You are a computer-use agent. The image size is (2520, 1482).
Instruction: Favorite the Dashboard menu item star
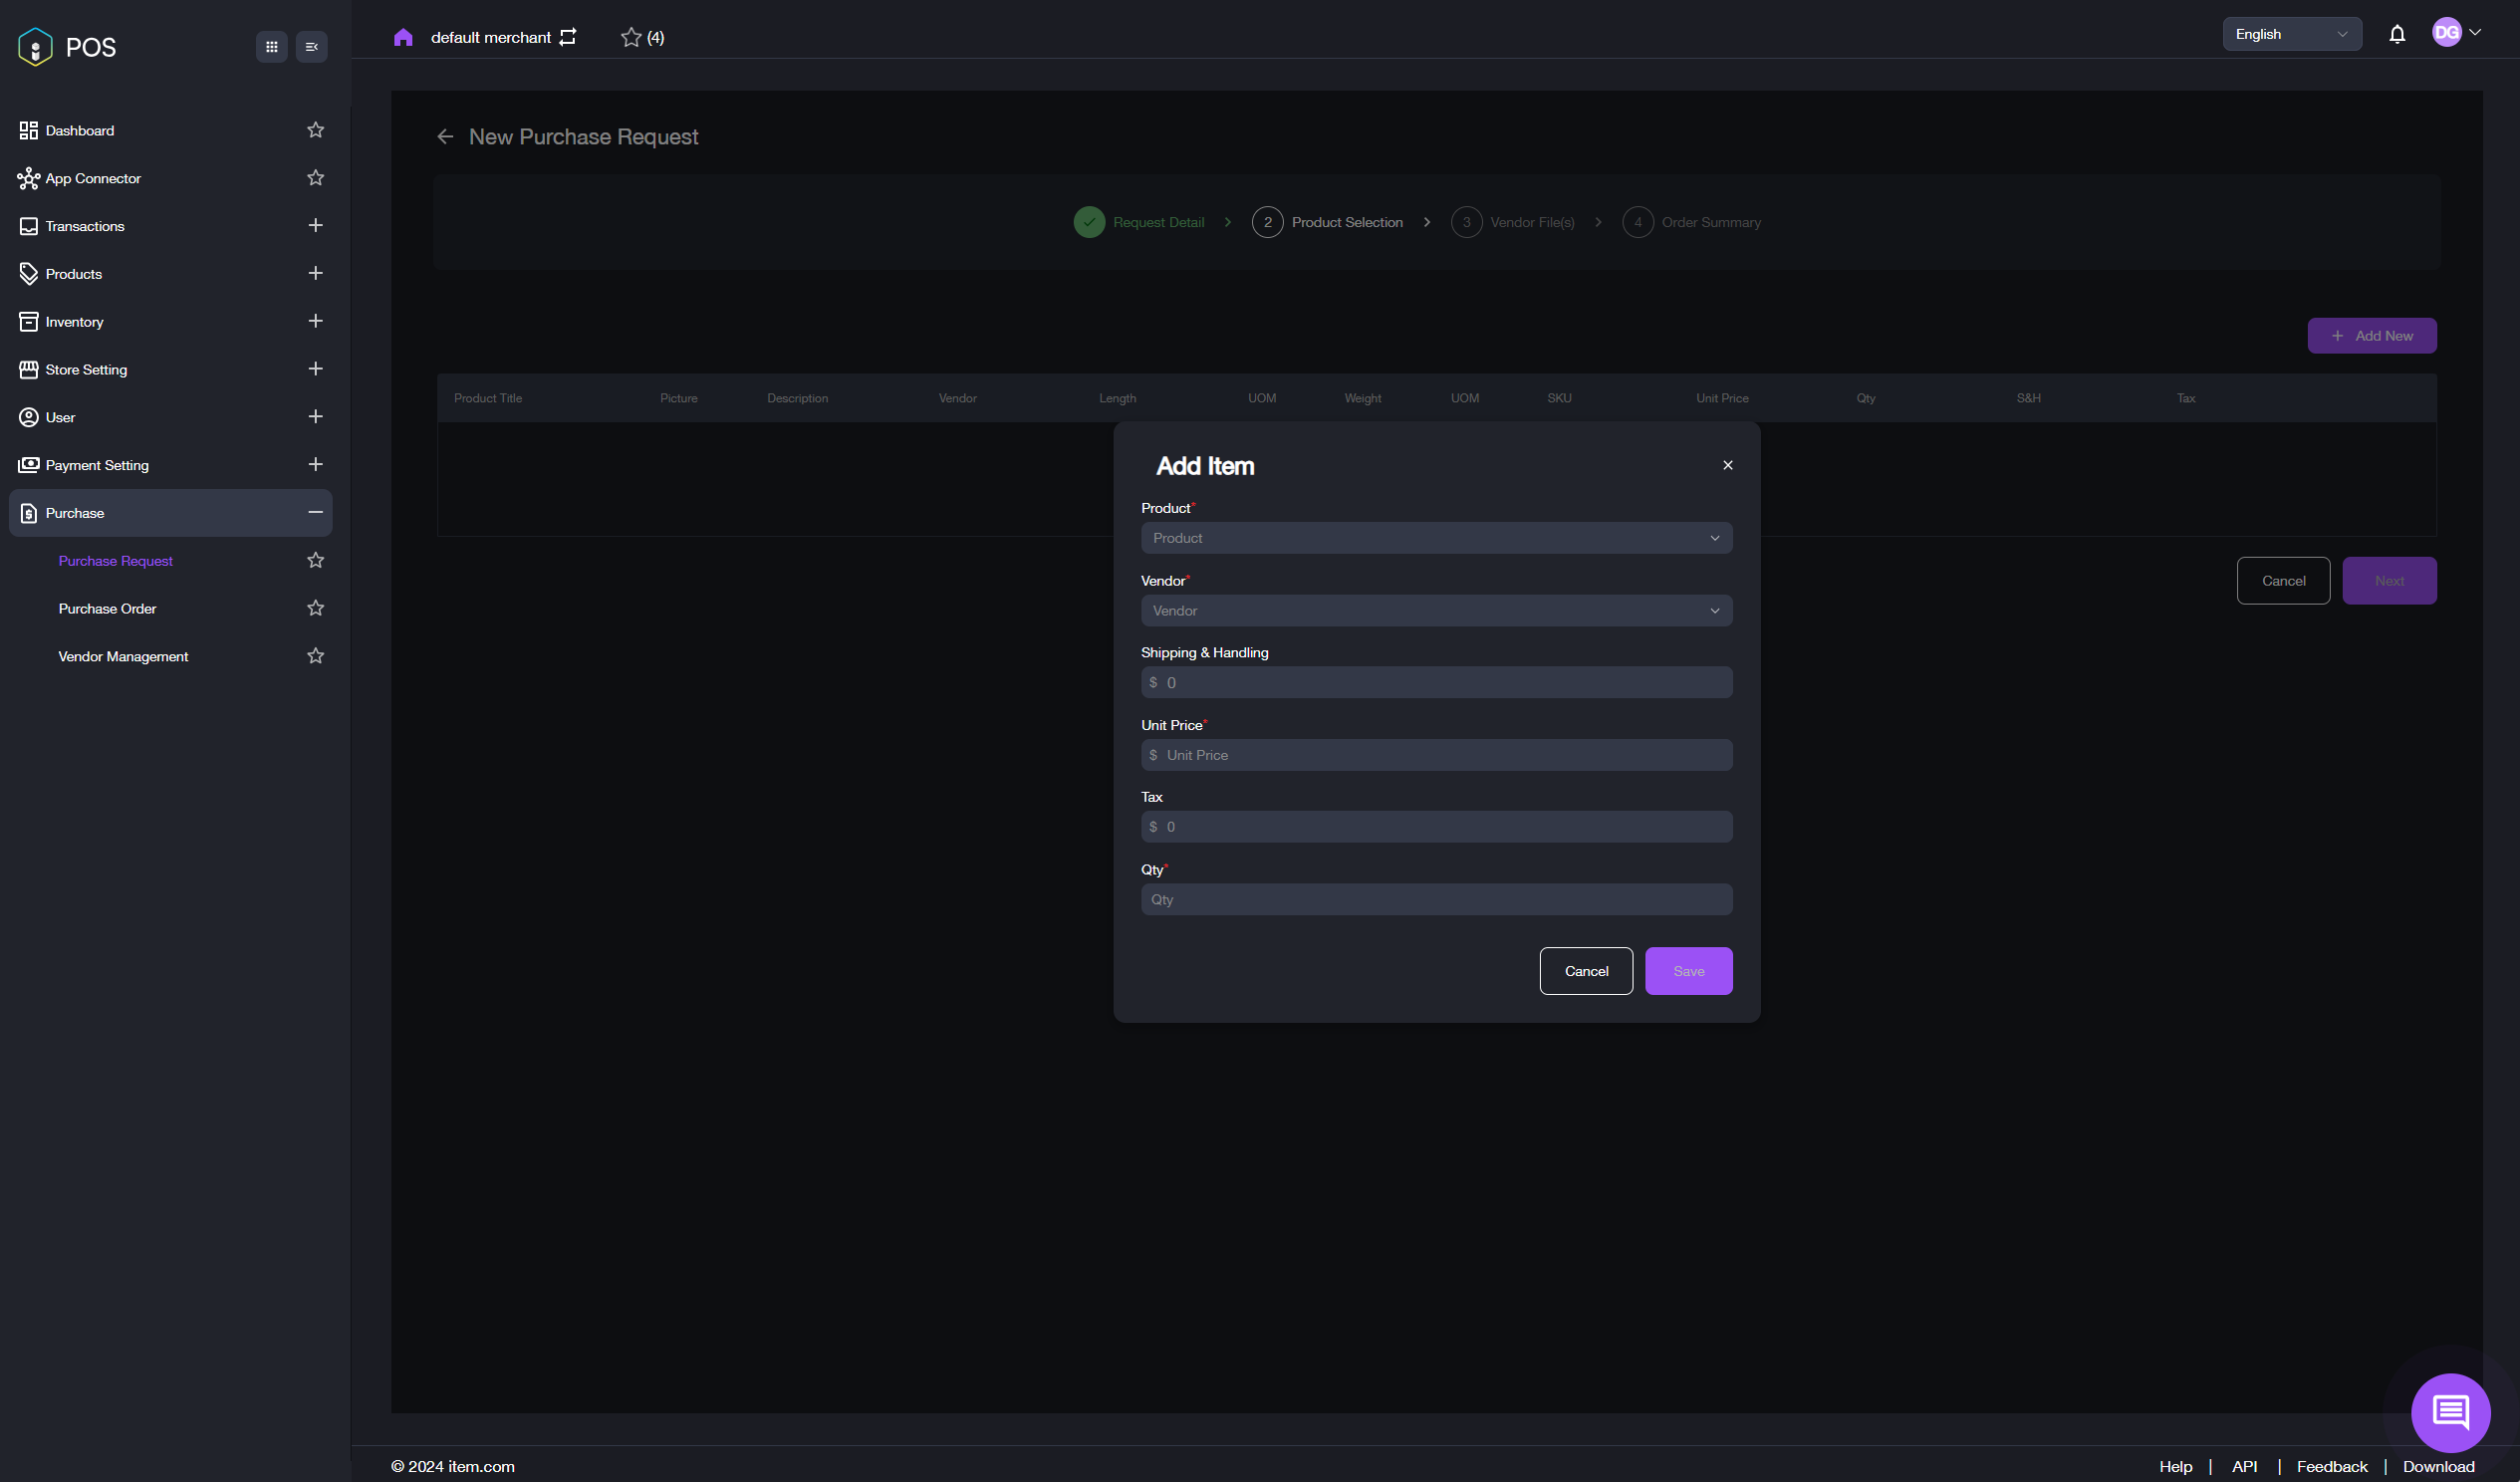(x=316, y=130)
